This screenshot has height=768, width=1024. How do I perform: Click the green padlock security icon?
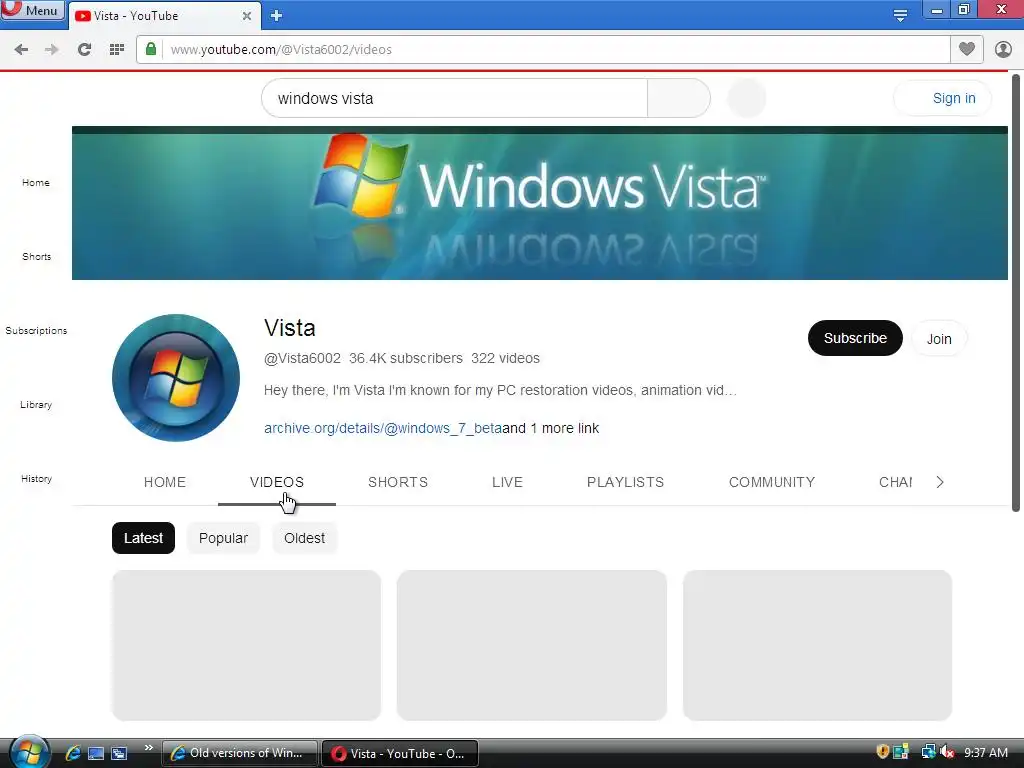151,49
